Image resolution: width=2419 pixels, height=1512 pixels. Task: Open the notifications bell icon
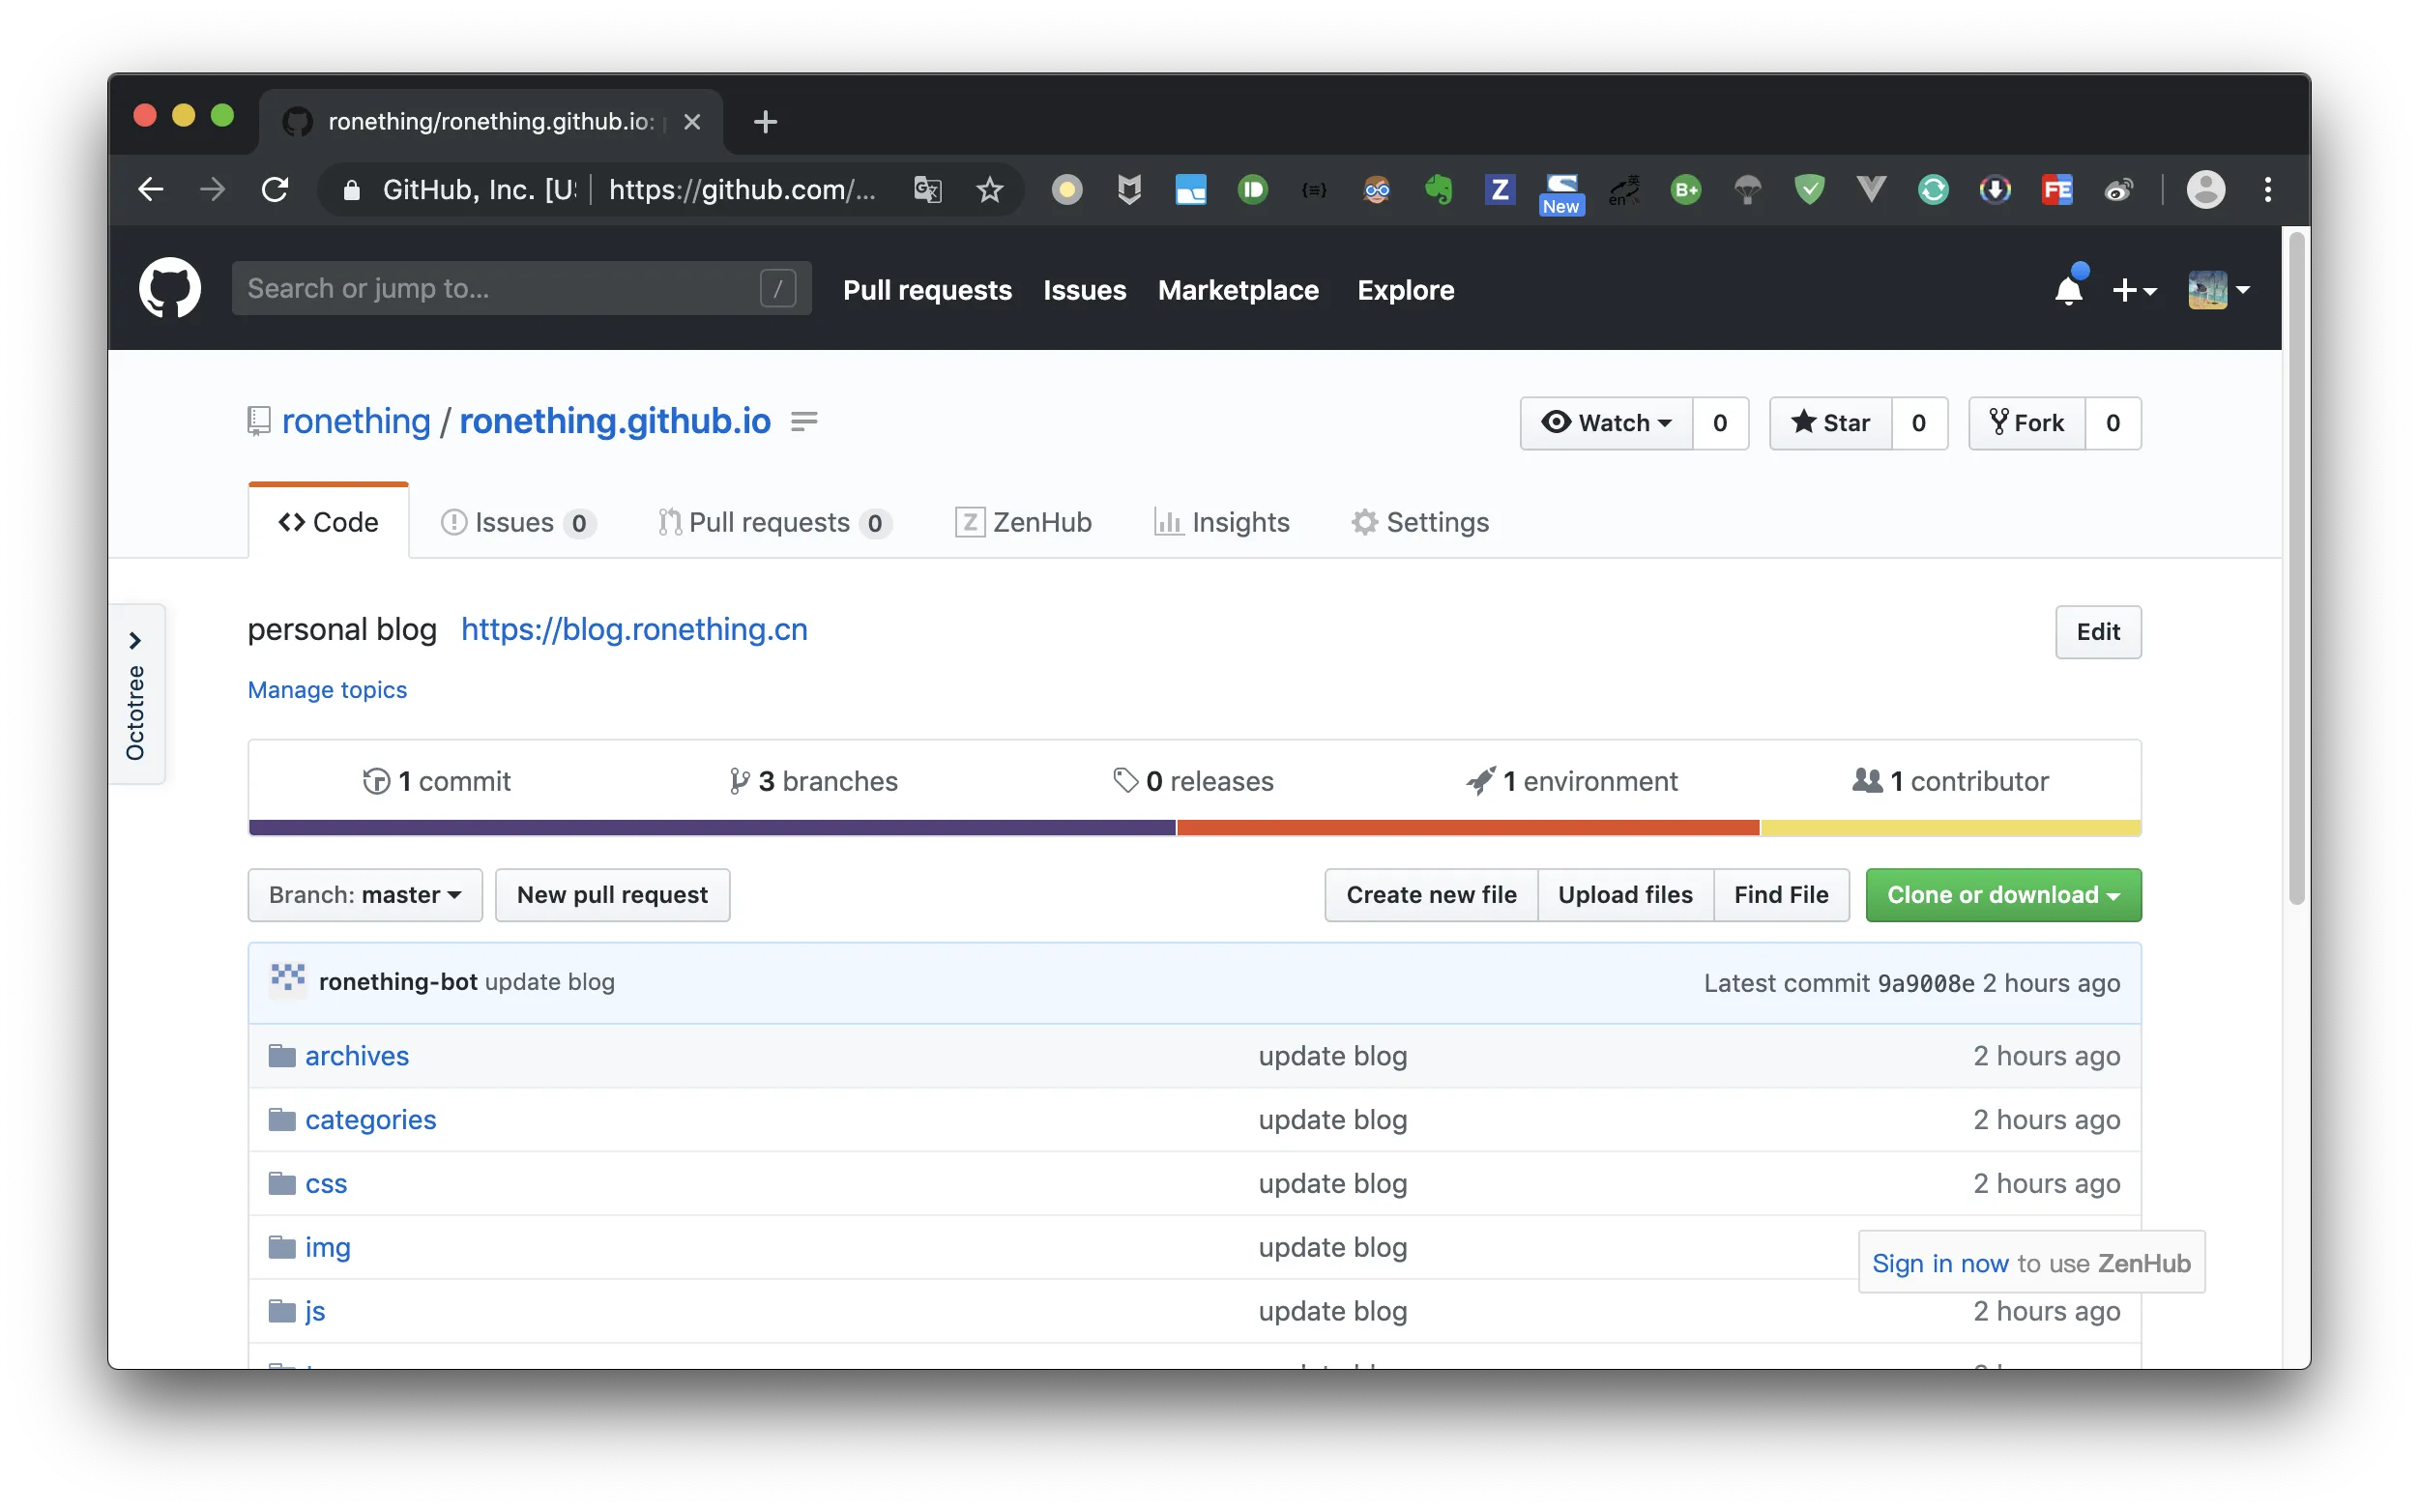point(2068,290)
